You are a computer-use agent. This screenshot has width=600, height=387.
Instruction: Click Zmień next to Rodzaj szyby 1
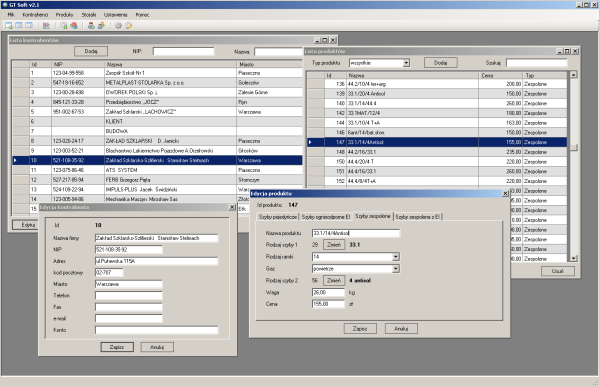pyautogui.click(x=334, y=245)
